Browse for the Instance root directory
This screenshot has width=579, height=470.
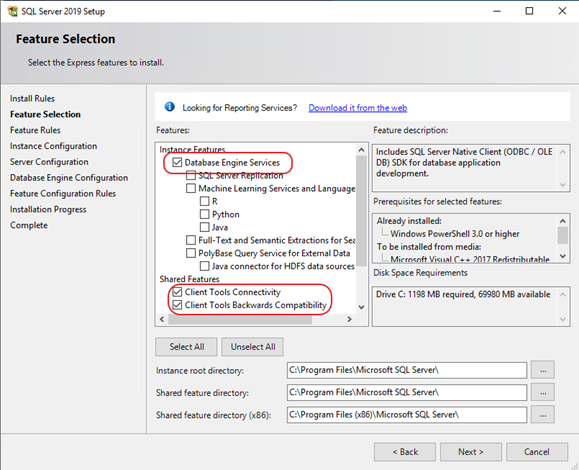[543, 370]
